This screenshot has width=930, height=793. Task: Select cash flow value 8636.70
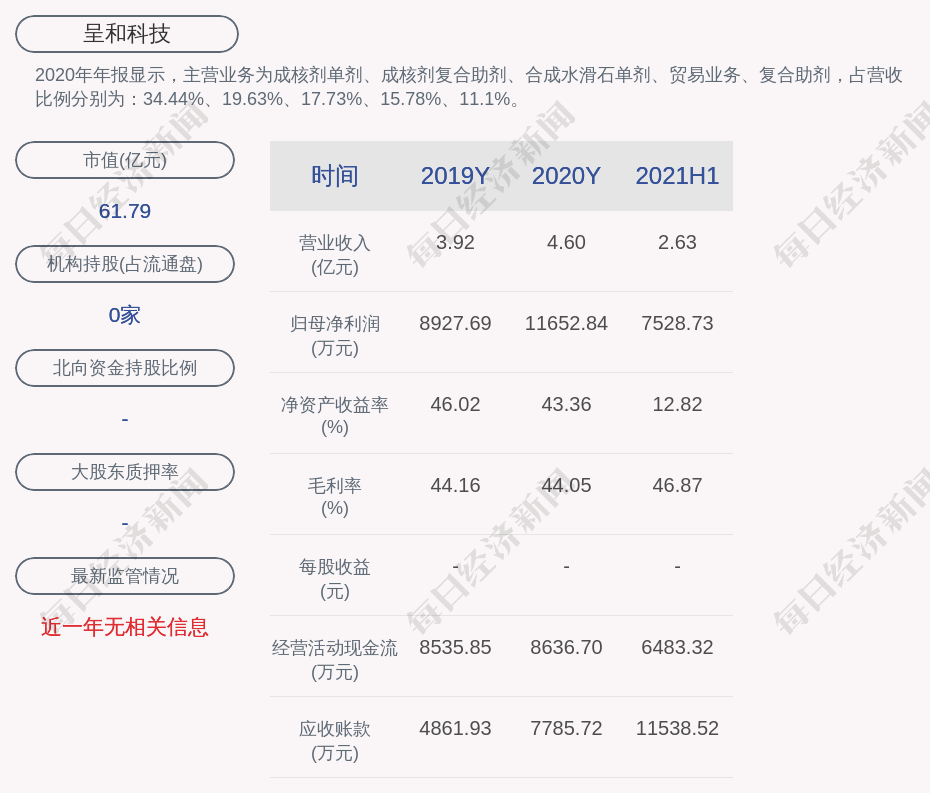pos(566,647)
